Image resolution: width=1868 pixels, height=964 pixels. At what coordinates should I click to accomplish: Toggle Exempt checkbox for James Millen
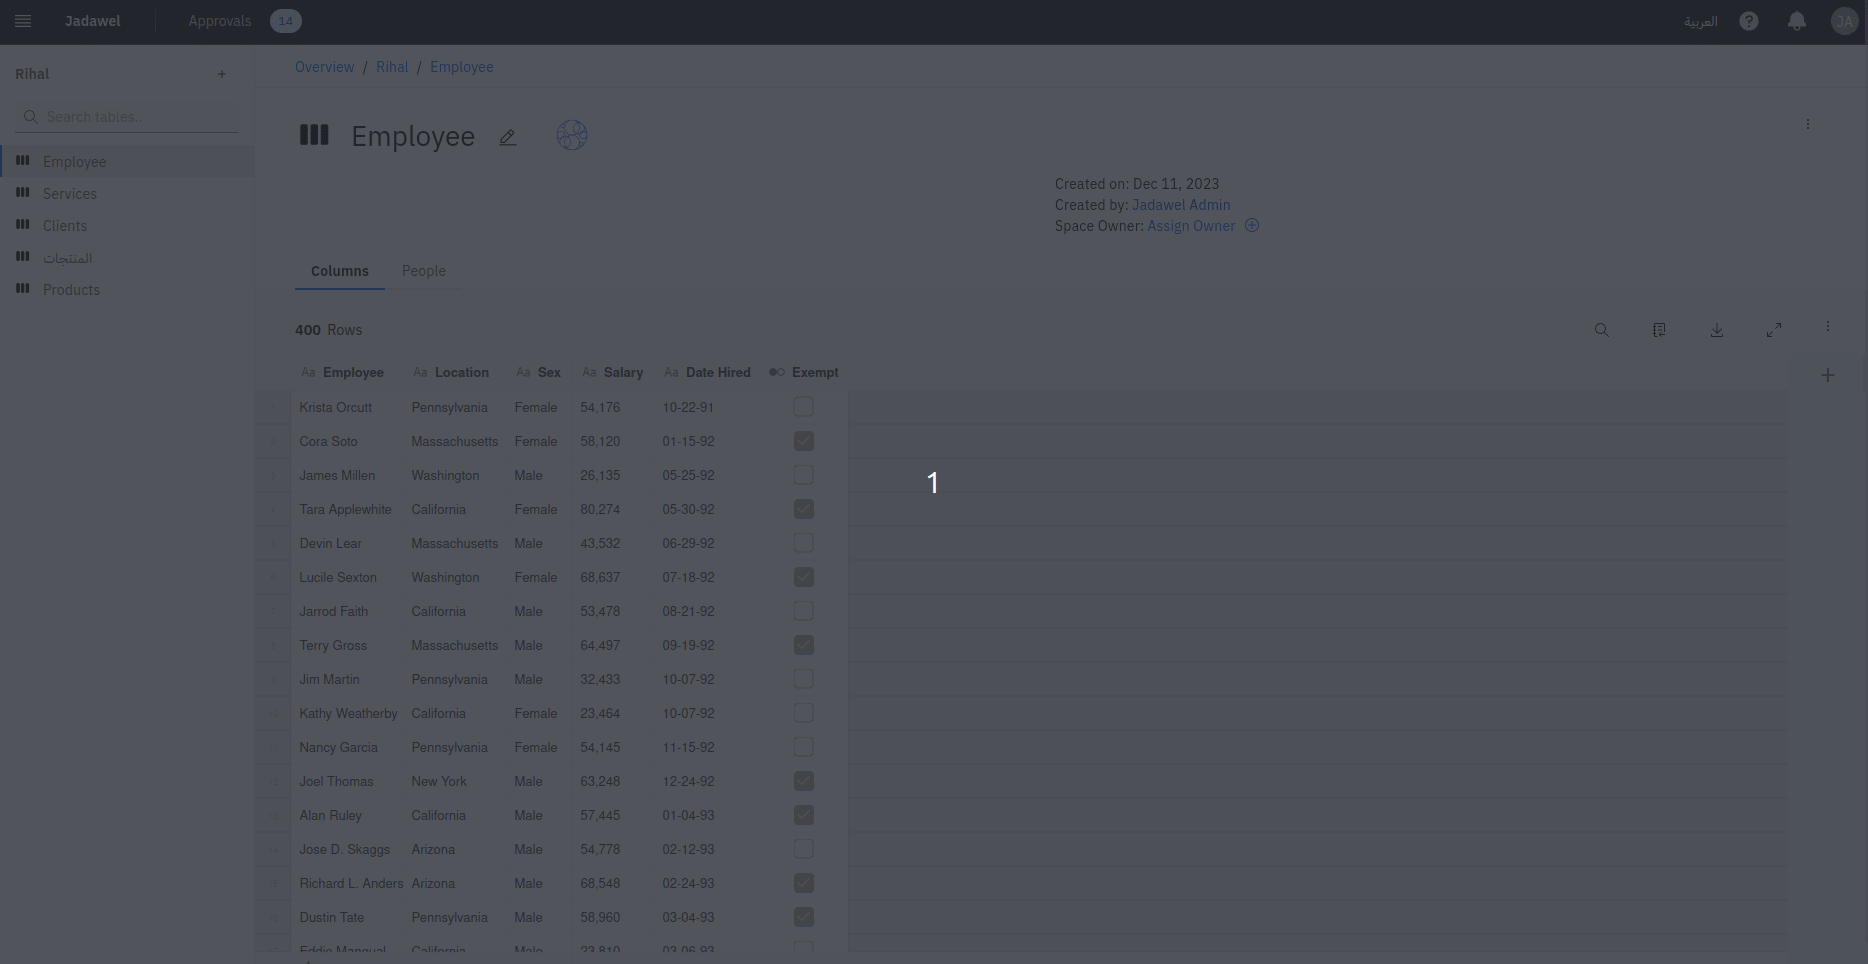click(x=803, y=475)
